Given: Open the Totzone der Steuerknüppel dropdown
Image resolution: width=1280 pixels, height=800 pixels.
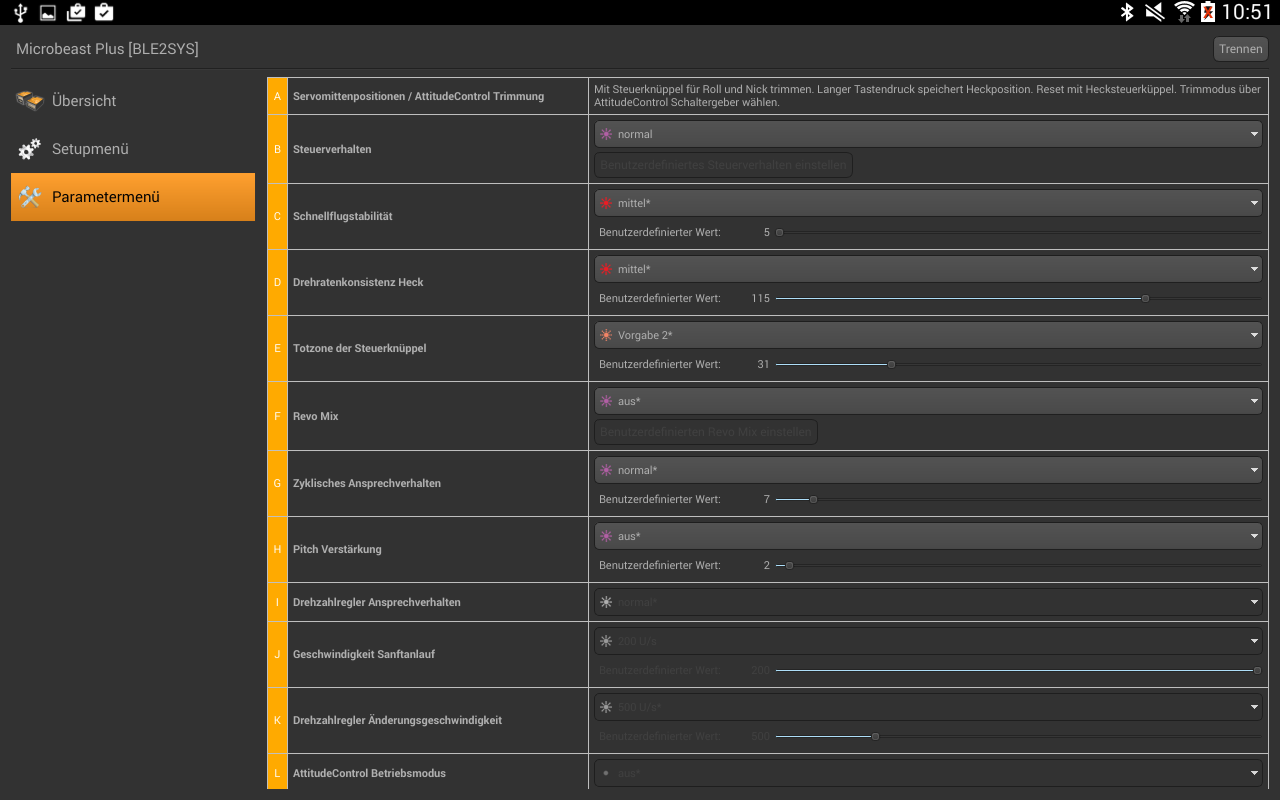Looking at the screenshot, I should [x=928, y=335].
